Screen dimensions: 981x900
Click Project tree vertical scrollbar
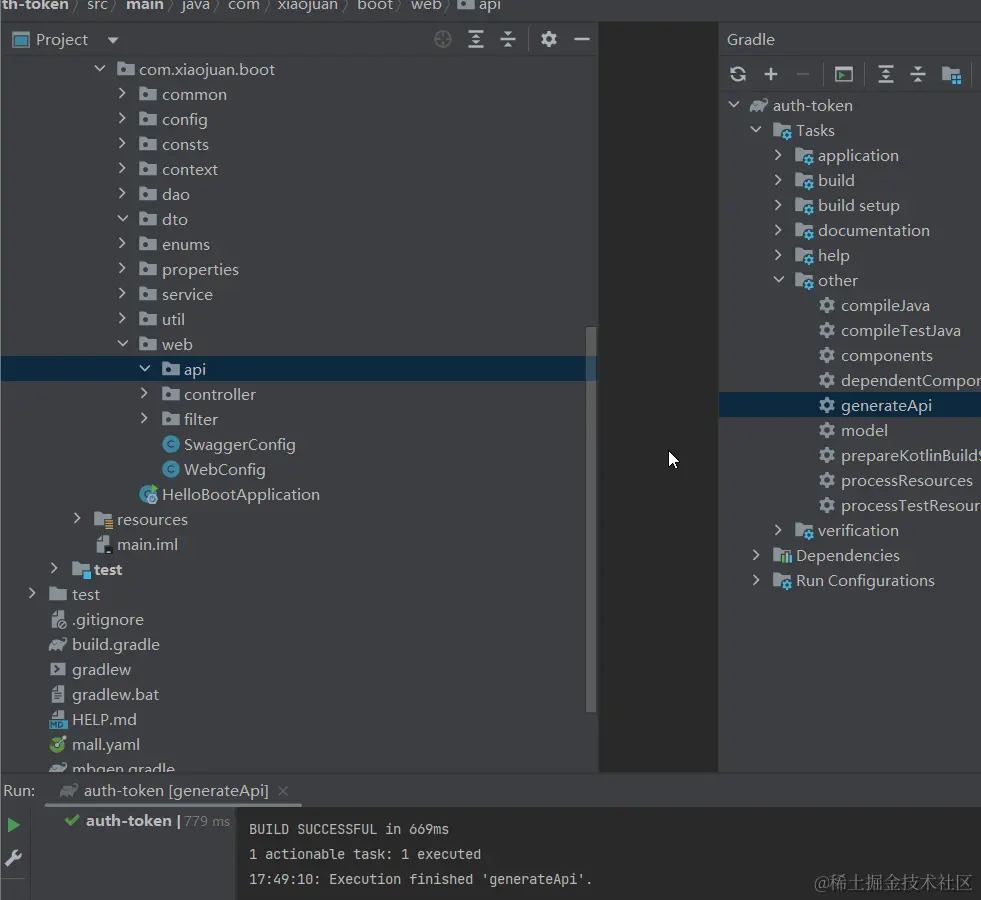[x=591, y=519]
